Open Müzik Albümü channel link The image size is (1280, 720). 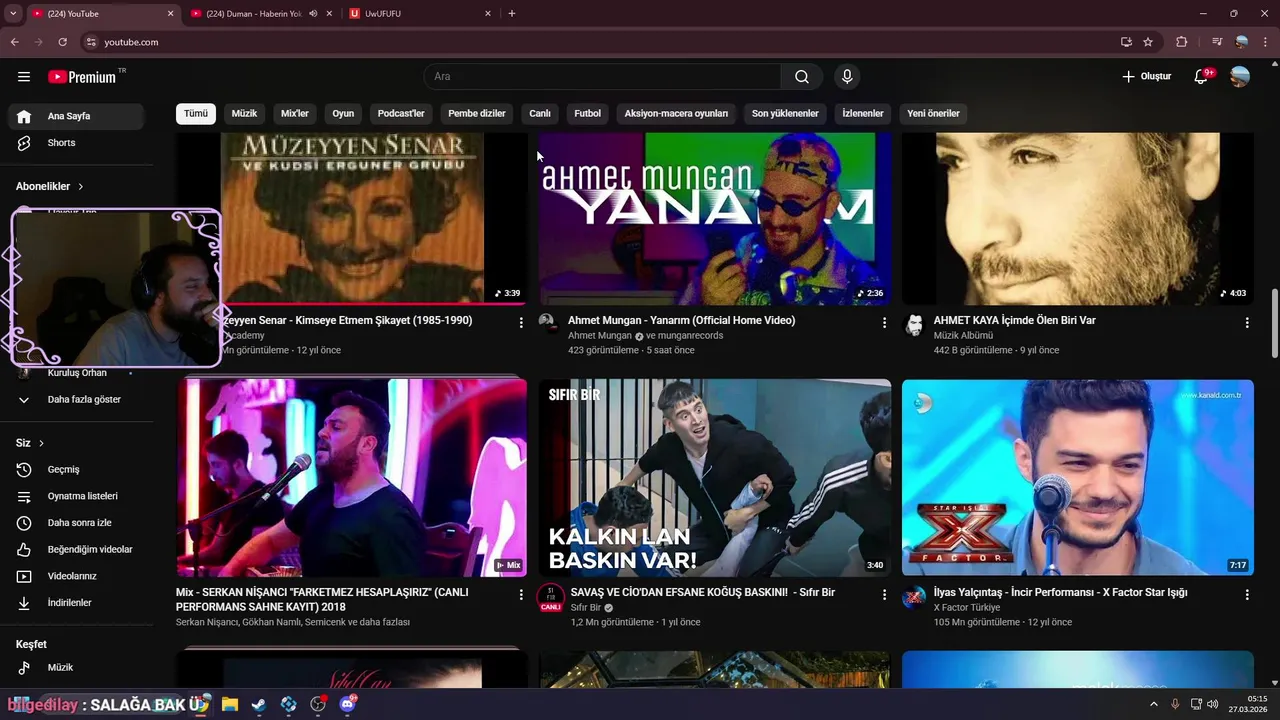click(x=963, y=336)
